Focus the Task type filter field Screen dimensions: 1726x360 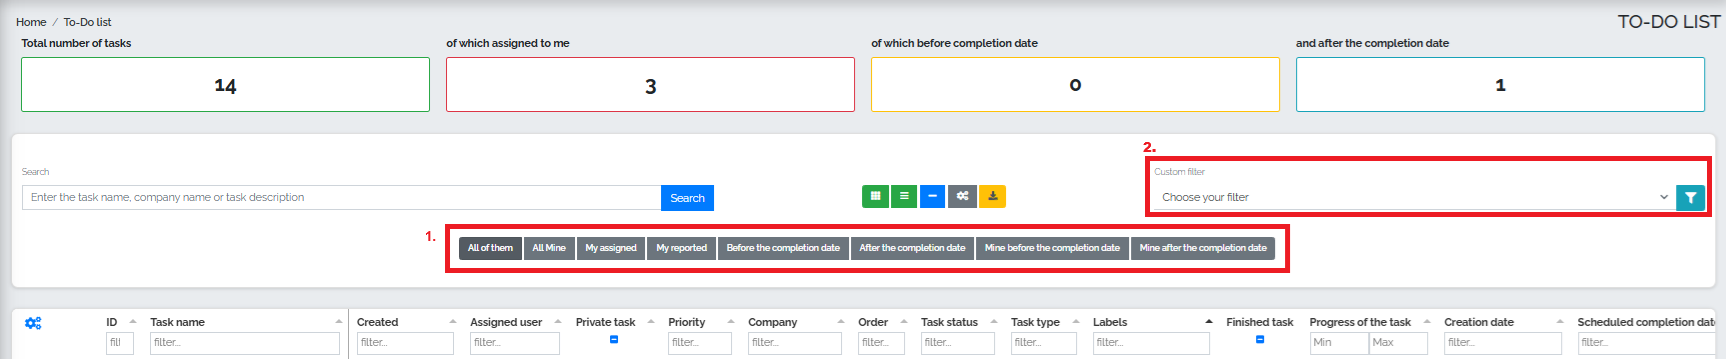point(1044,343)
